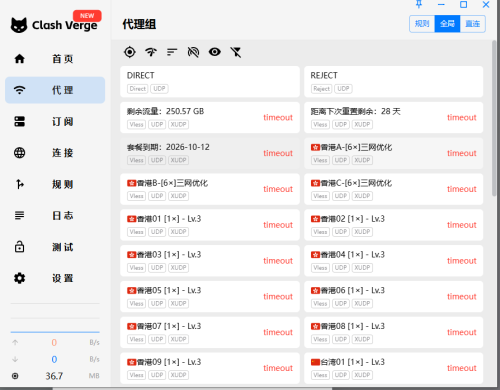Click the Reject tag on the REJECT card
Screen dimensions: 500x390
tap(321, 89)
